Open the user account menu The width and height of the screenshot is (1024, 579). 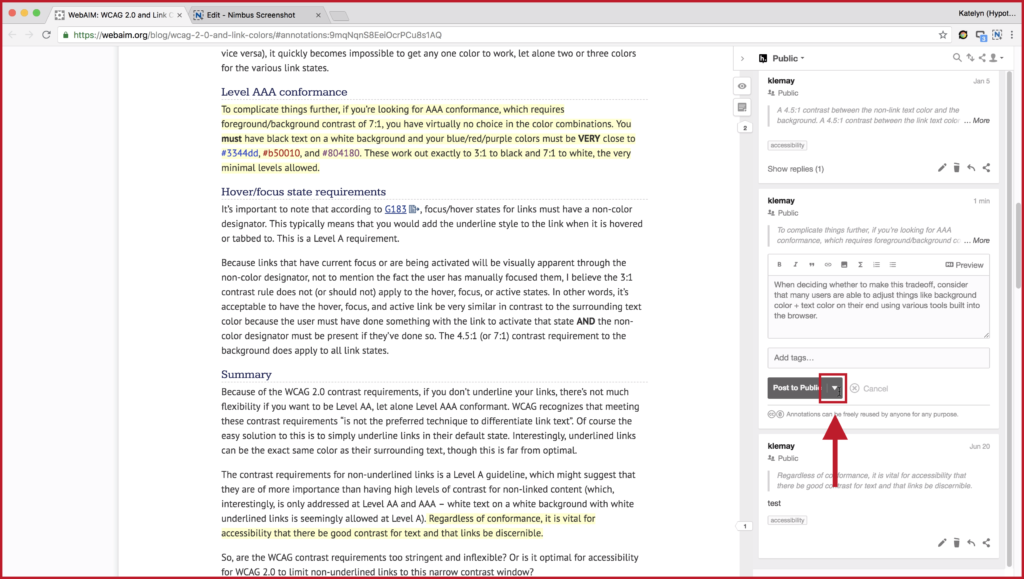996,58
